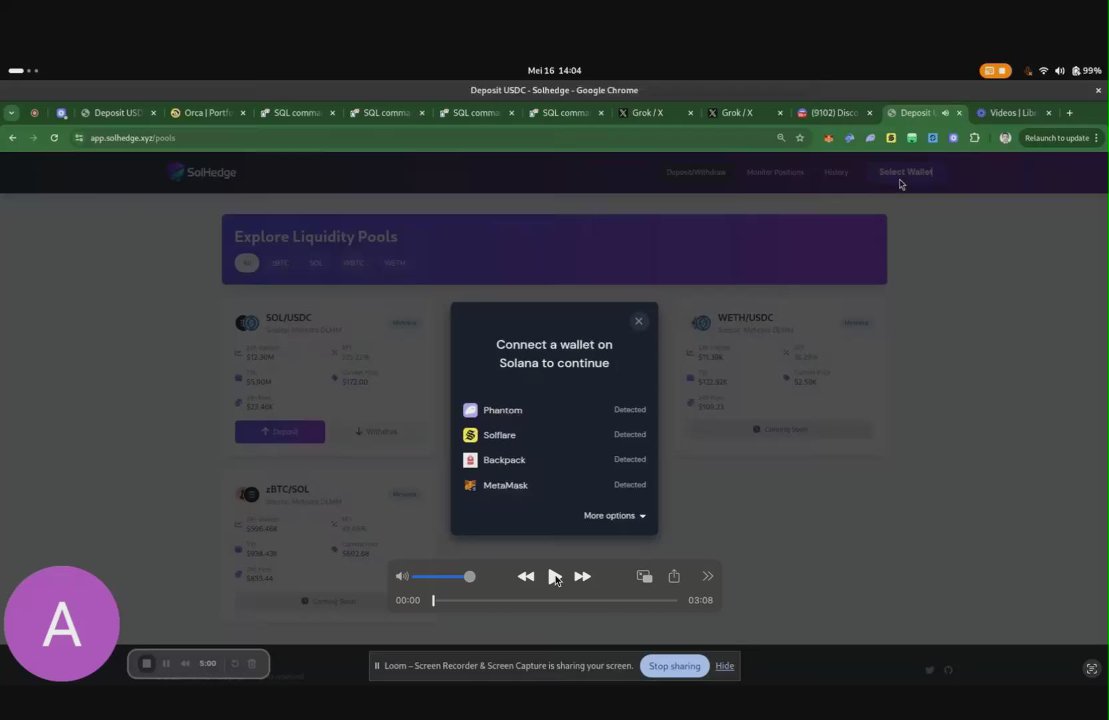The width and height of the screenshot is (1109, 720).
Task: Click the Loom rewind control icon
Action: 185,663
